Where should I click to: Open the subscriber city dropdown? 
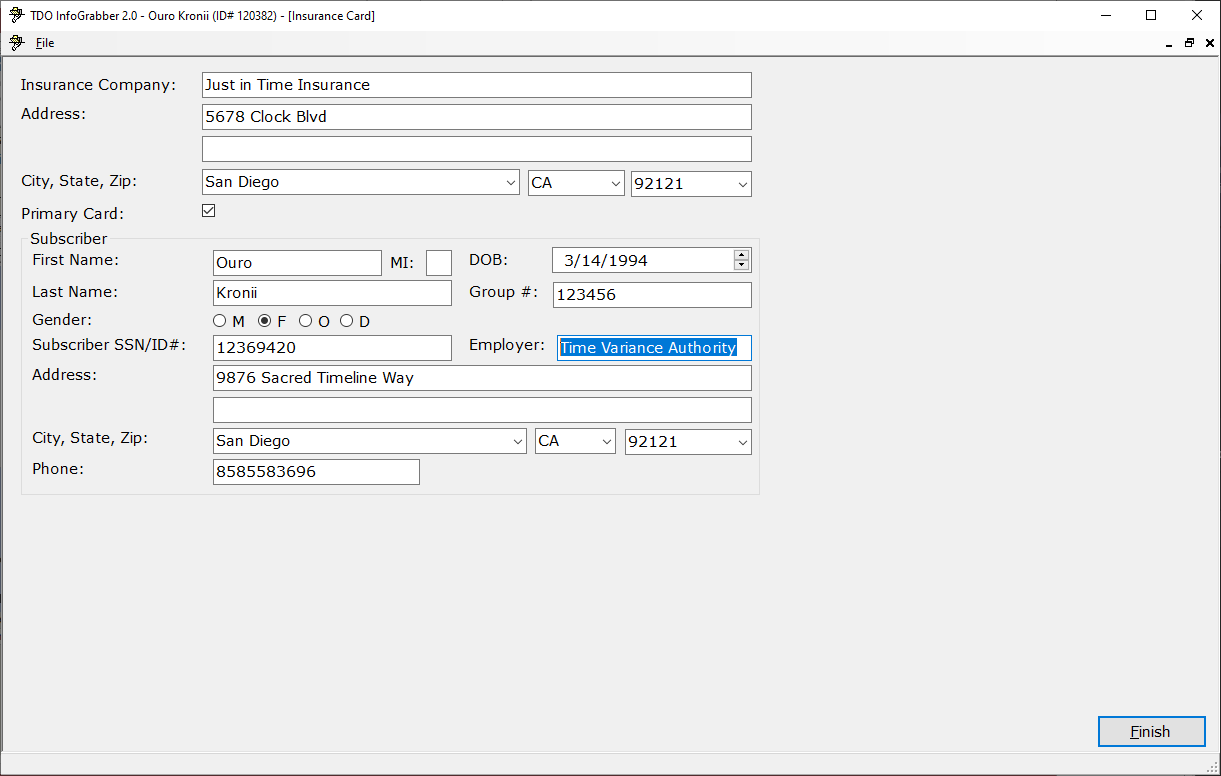517,442
